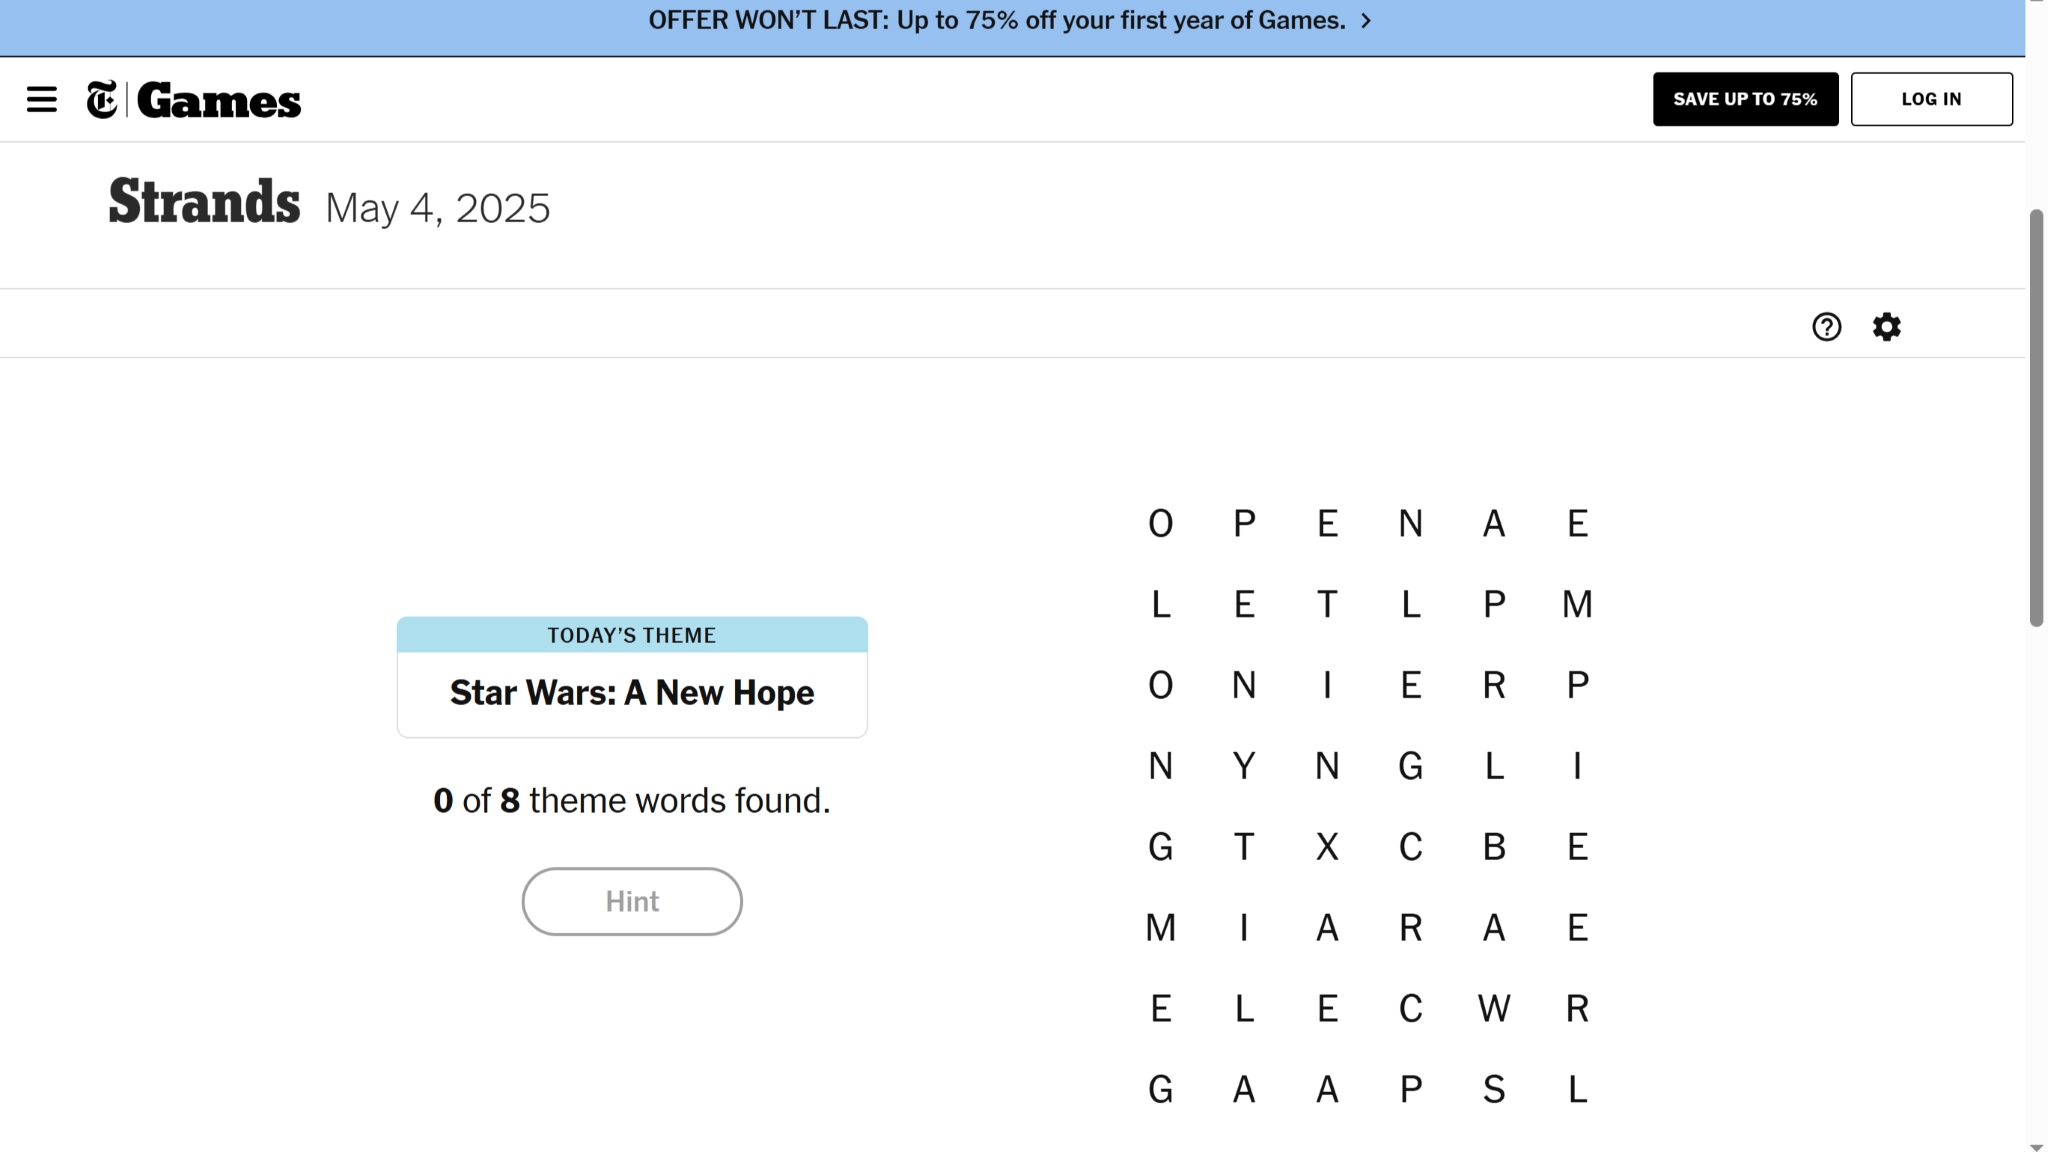Click the letter G at the grid bottom-left
This screenshot has height=1152, width=2048.
[1160, 1089]
